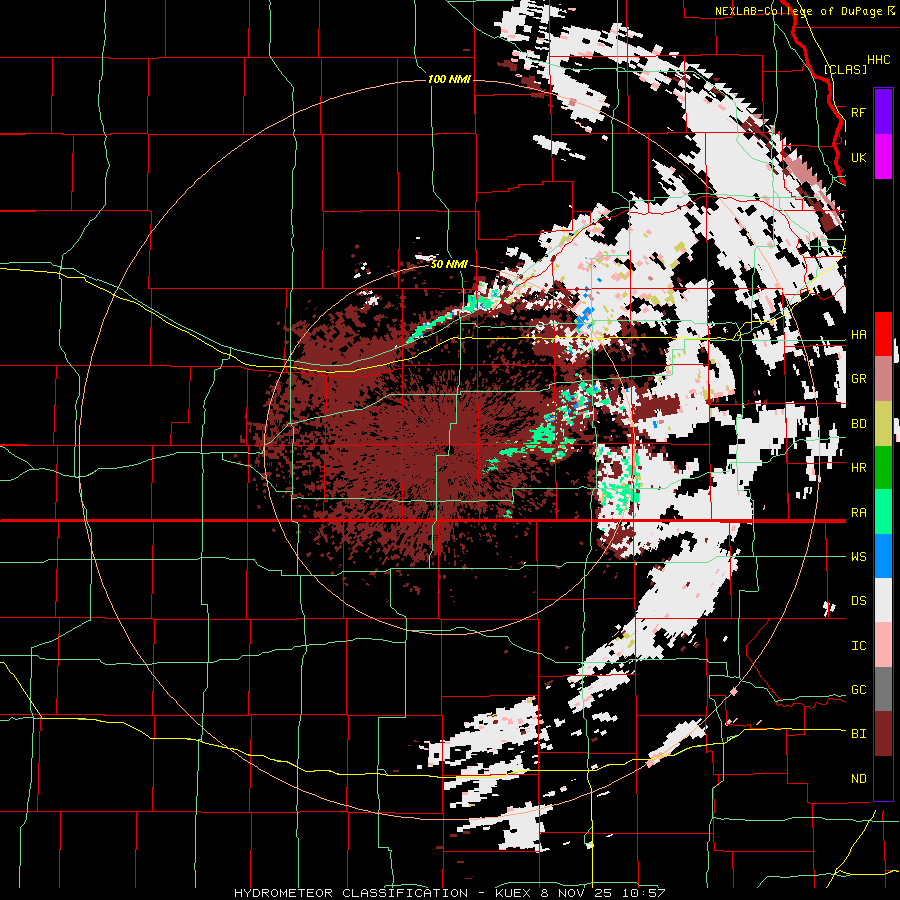Viewport: 900px width, 900px height.
Task: Click the brown BI legend swatch
Action: coord(883,734)
